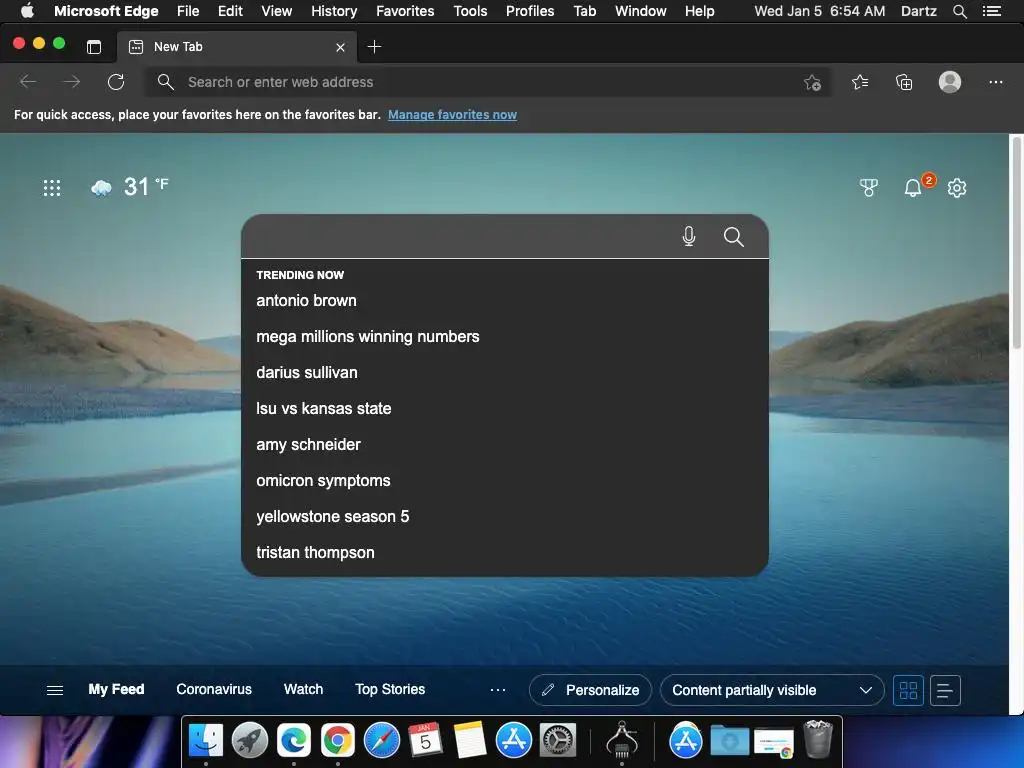Open notifications bell icon
The height and width of the screenshot is (768, 1024).
tap(913, 188)
